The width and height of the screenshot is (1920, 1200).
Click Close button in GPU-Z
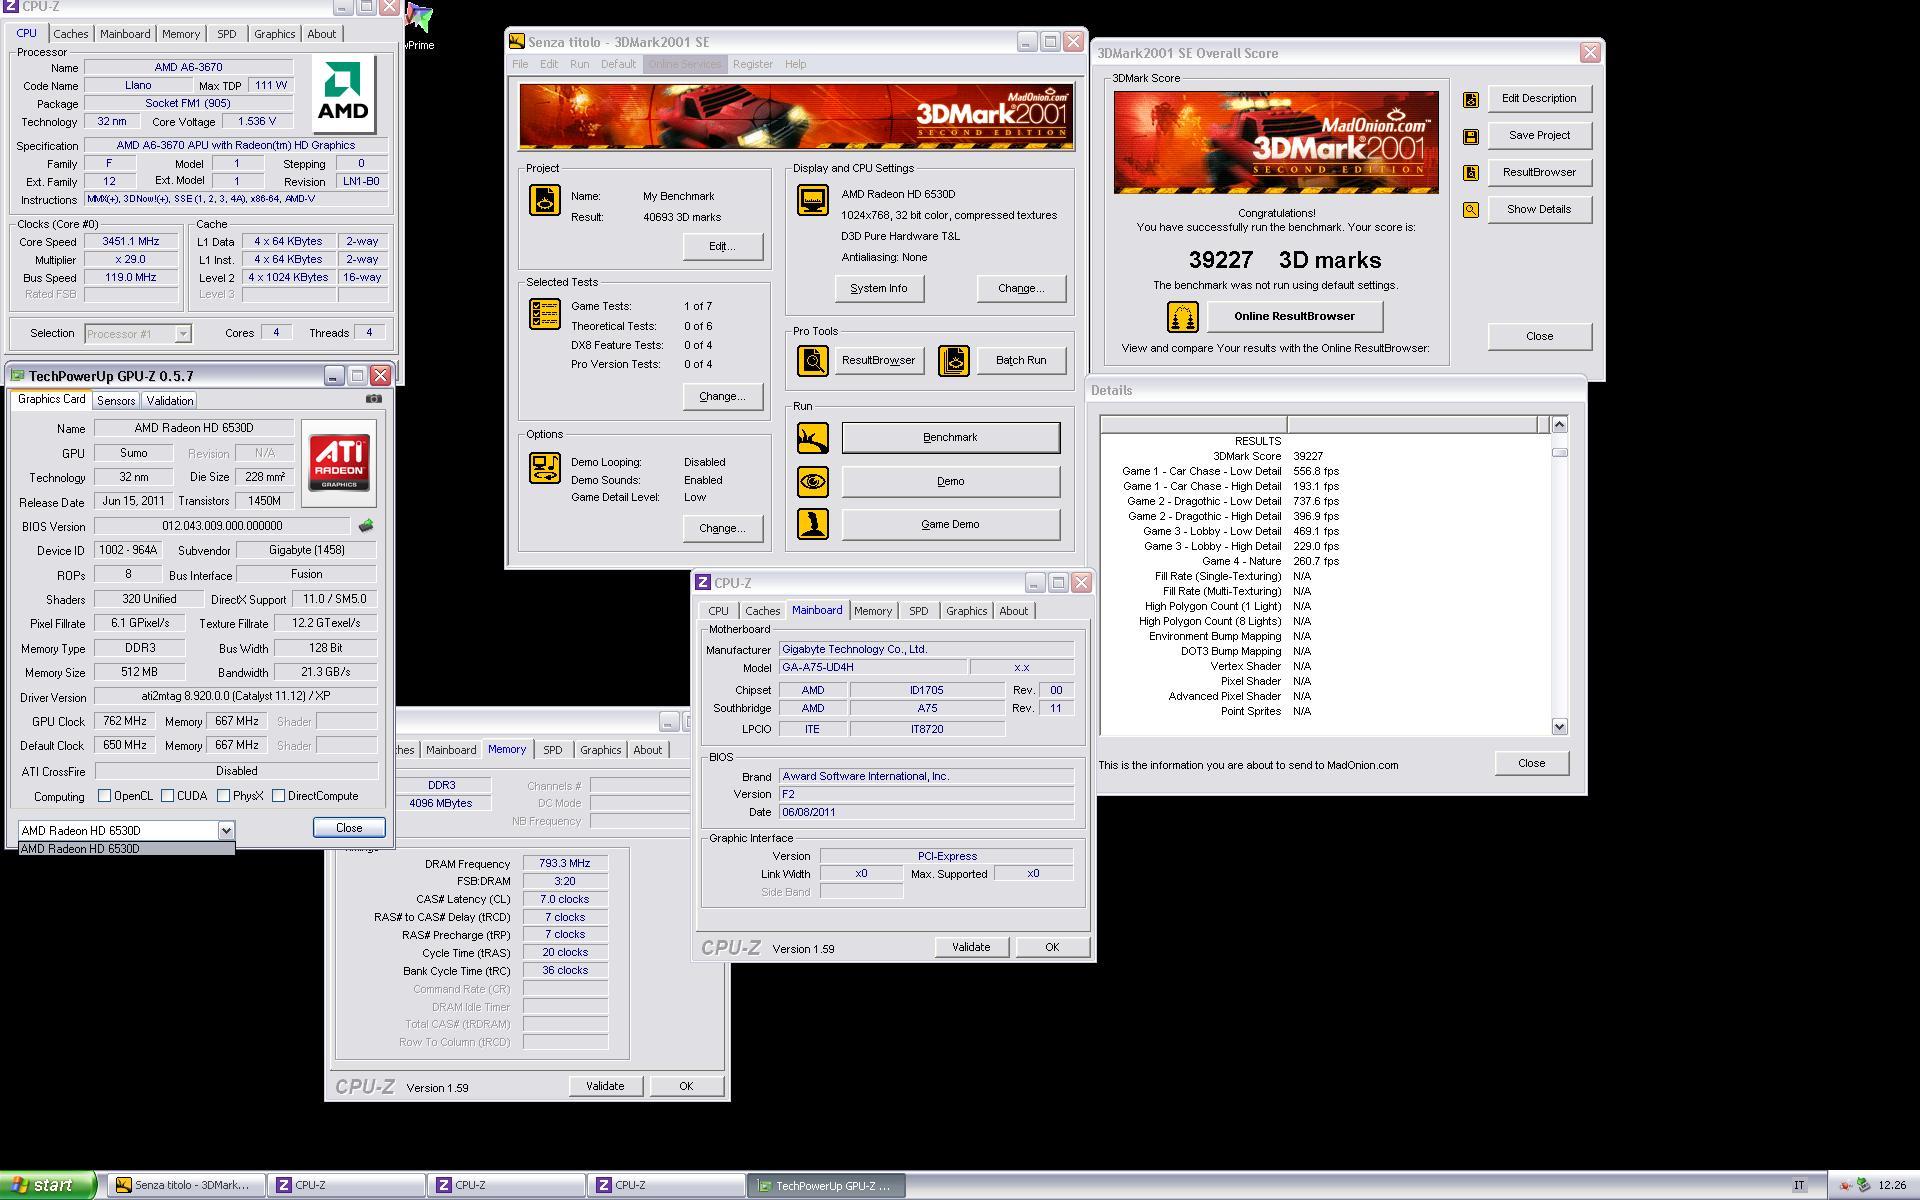click(349, 828)
